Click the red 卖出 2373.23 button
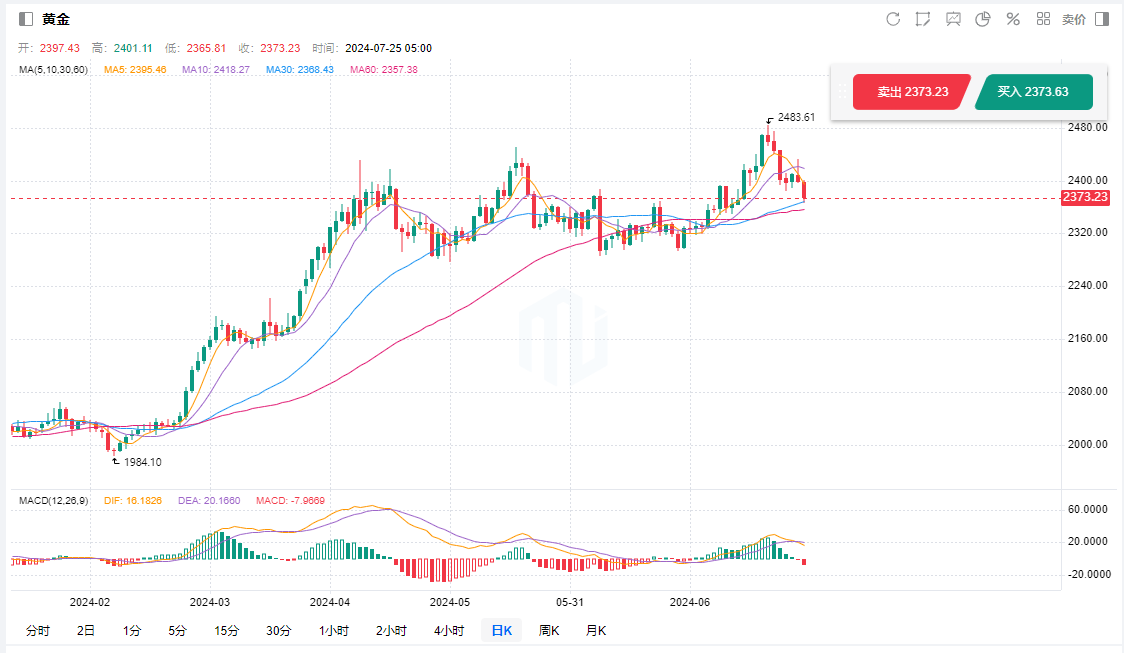Viewport: 1124px width, 653px height. tap(912, 92)
